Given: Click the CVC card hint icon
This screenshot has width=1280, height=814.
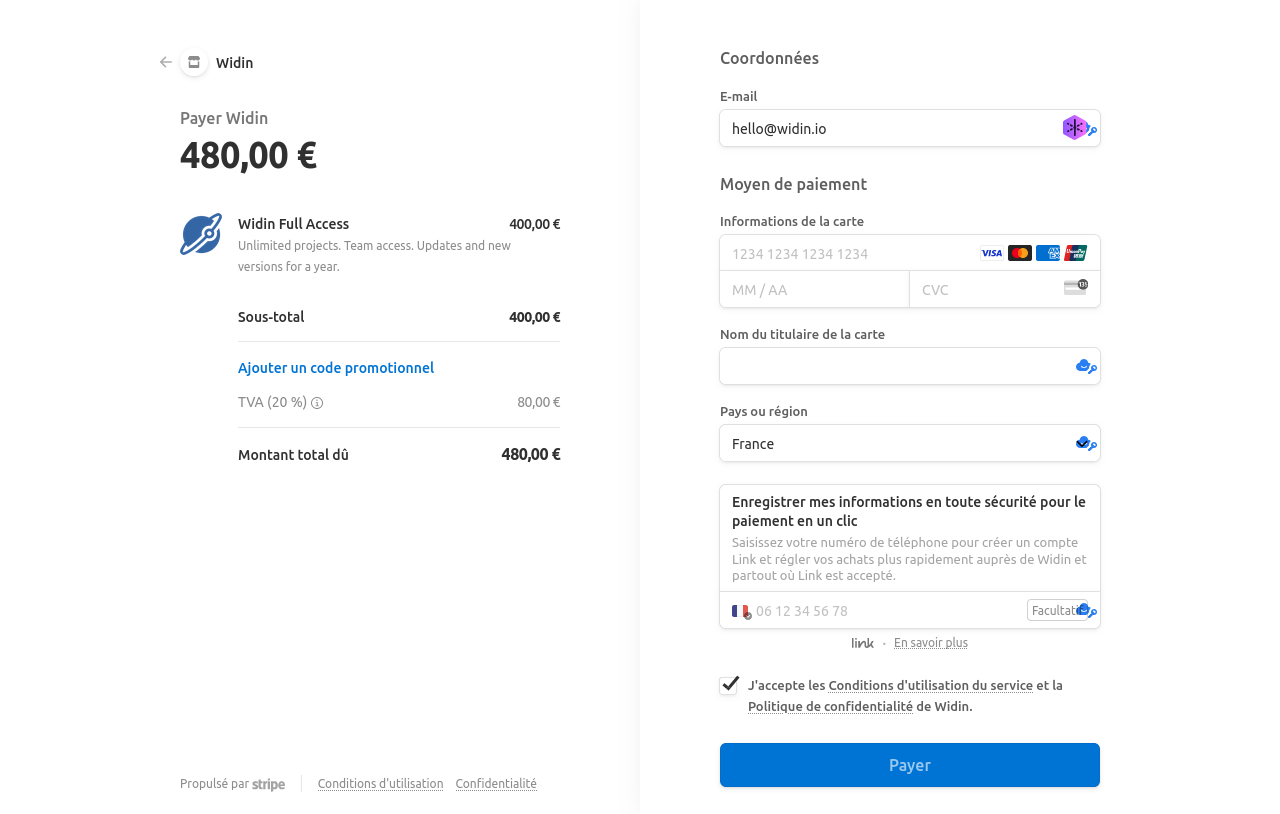Looking at the screenshot, I should pos(1076,287).
